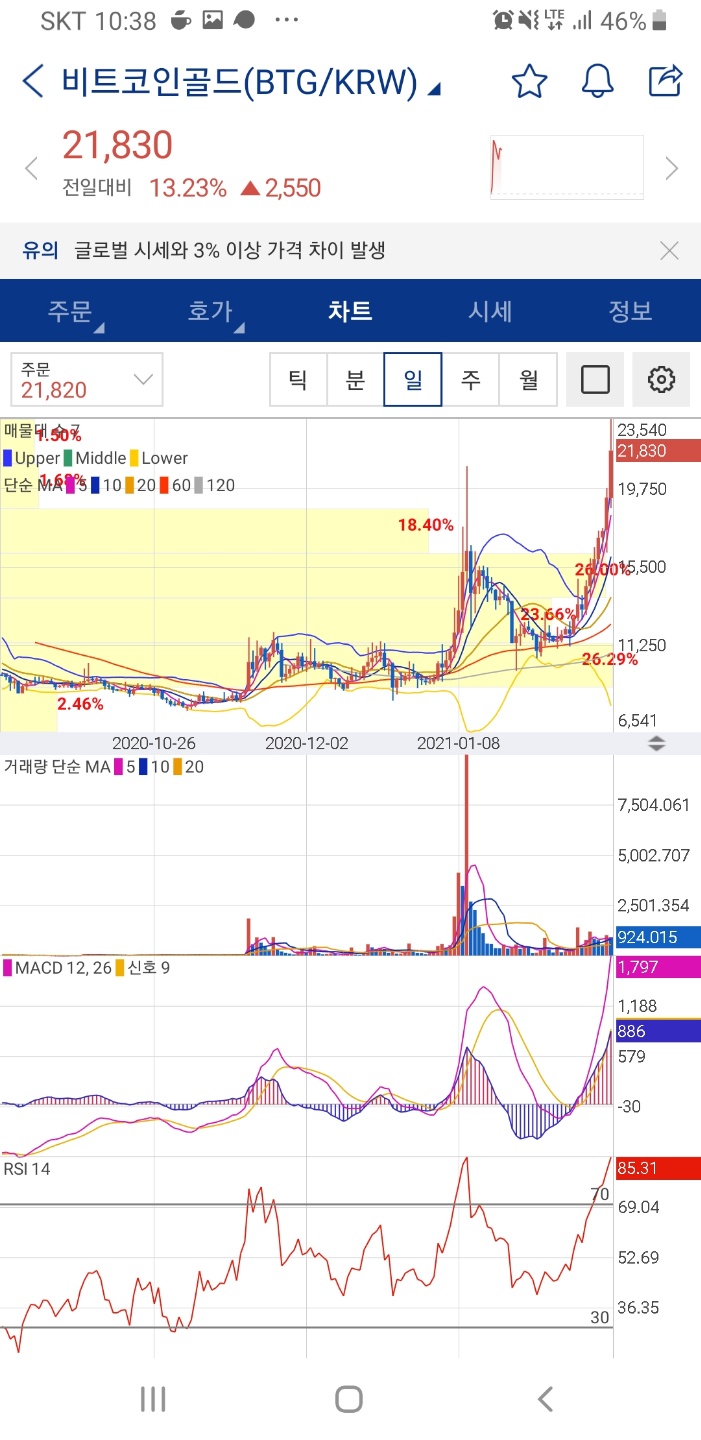
Task: Toggle fullscreen chart square icon
Action: pos(595,380)
